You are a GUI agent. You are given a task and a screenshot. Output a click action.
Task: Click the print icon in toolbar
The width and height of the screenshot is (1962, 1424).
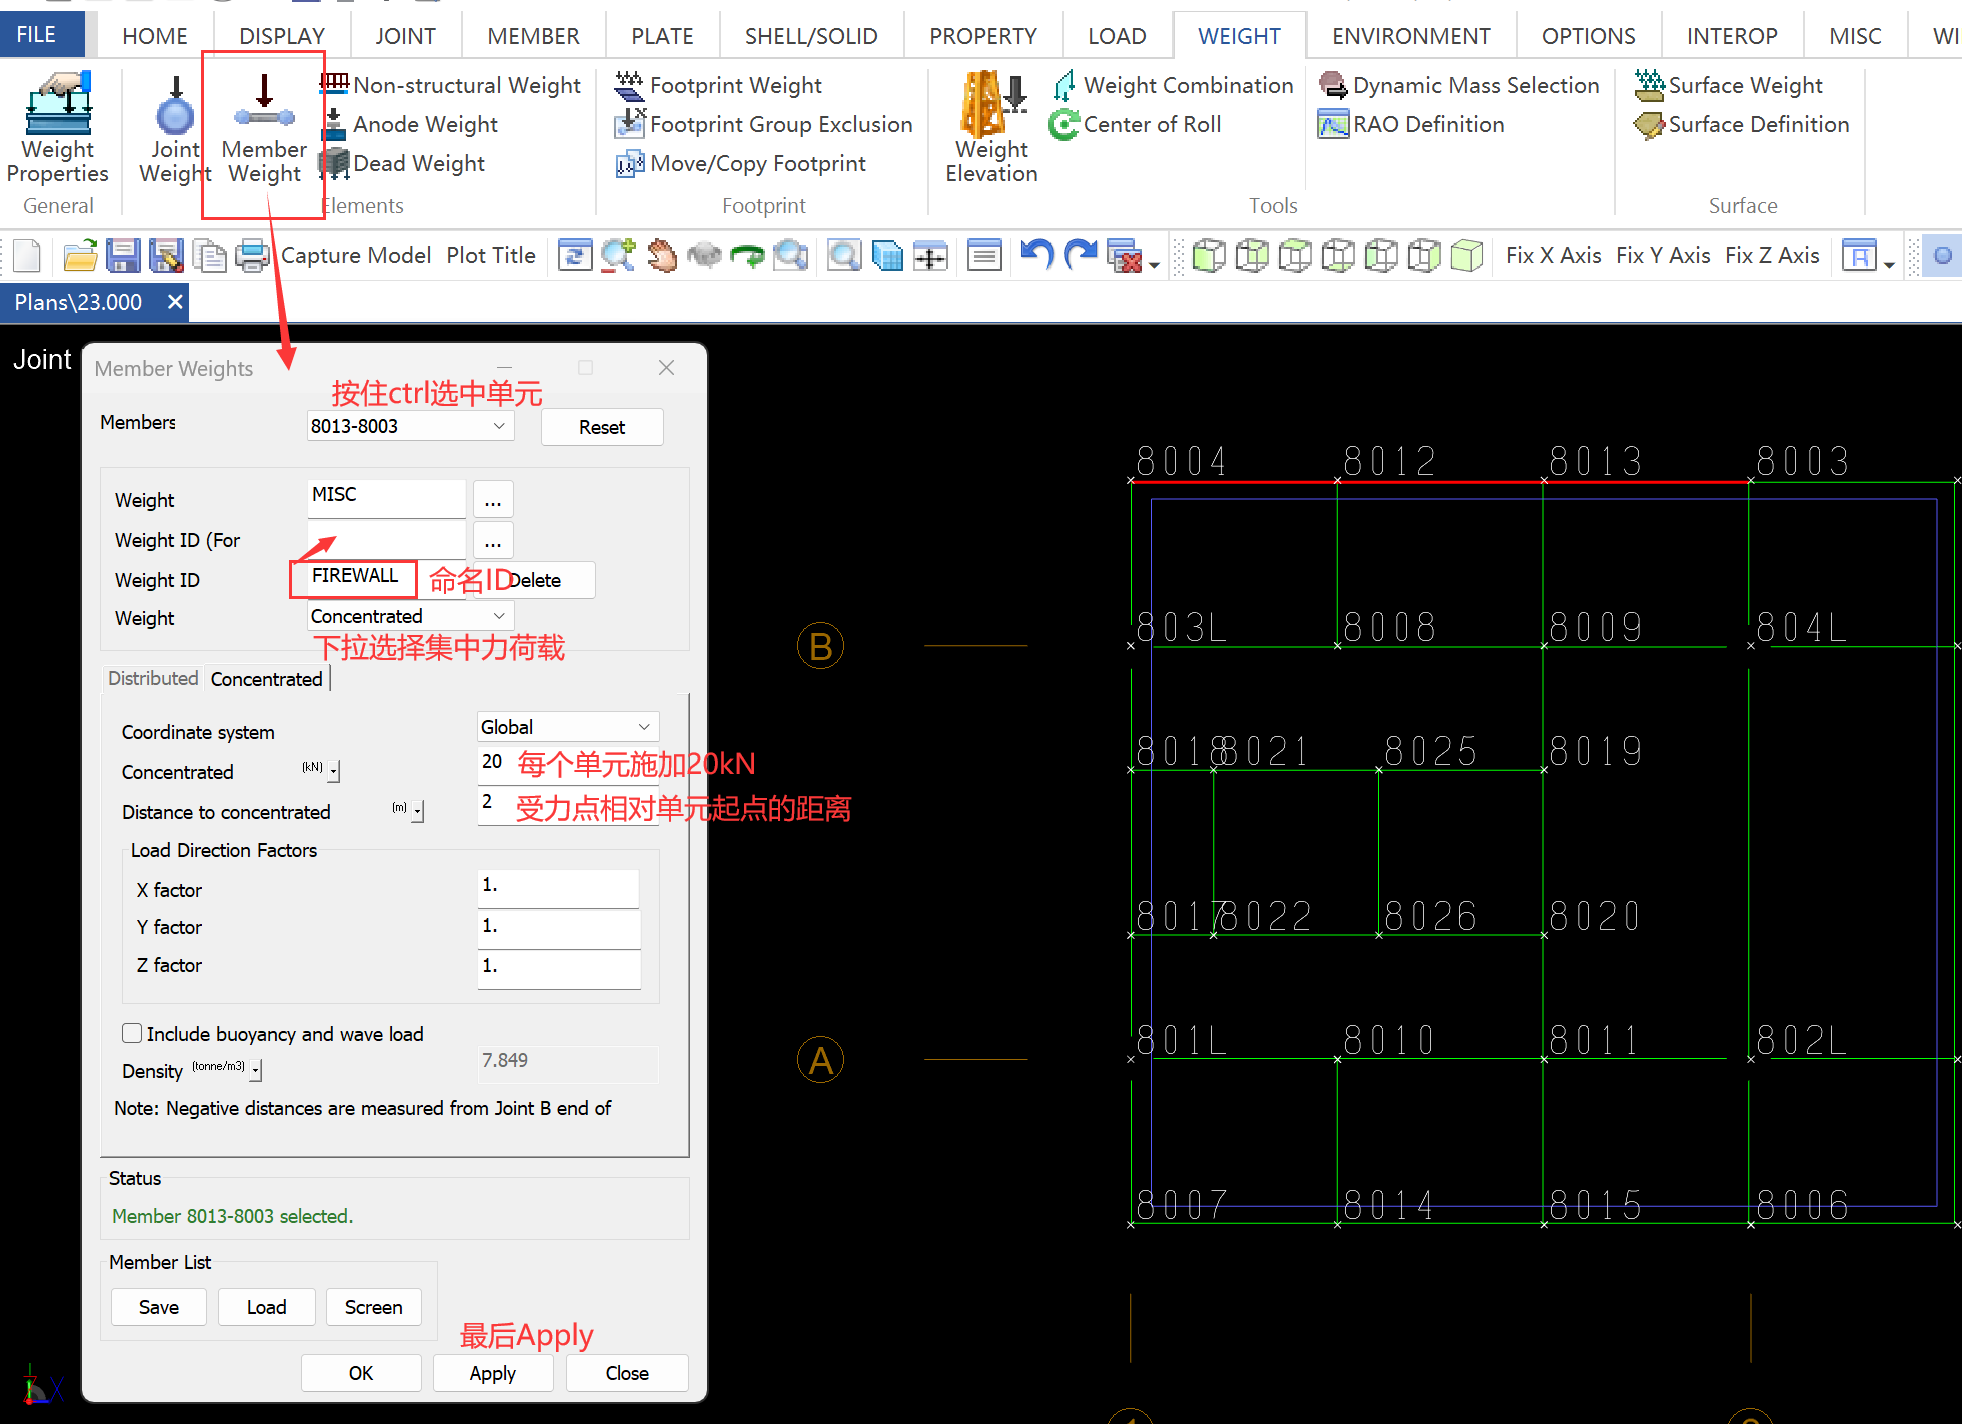point(252,256)
